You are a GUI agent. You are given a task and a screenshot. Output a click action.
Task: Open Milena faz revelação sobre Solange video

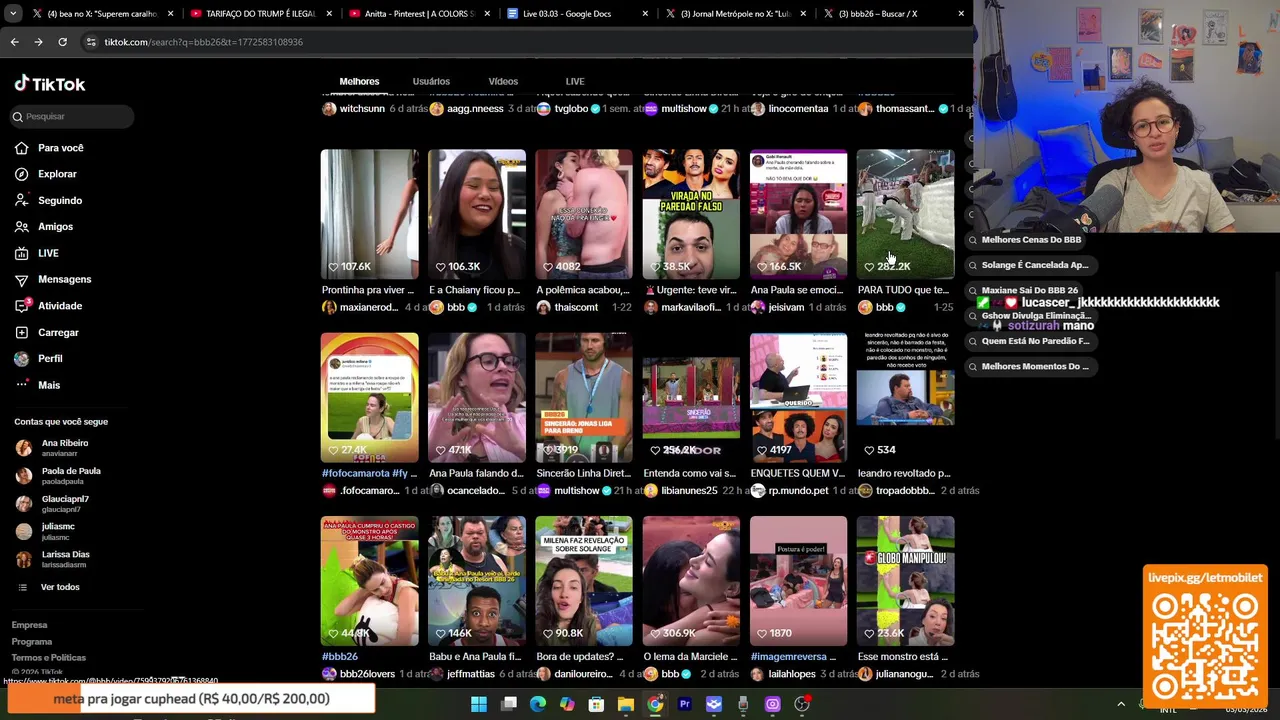pyautogui.click(x=584, y=581)
